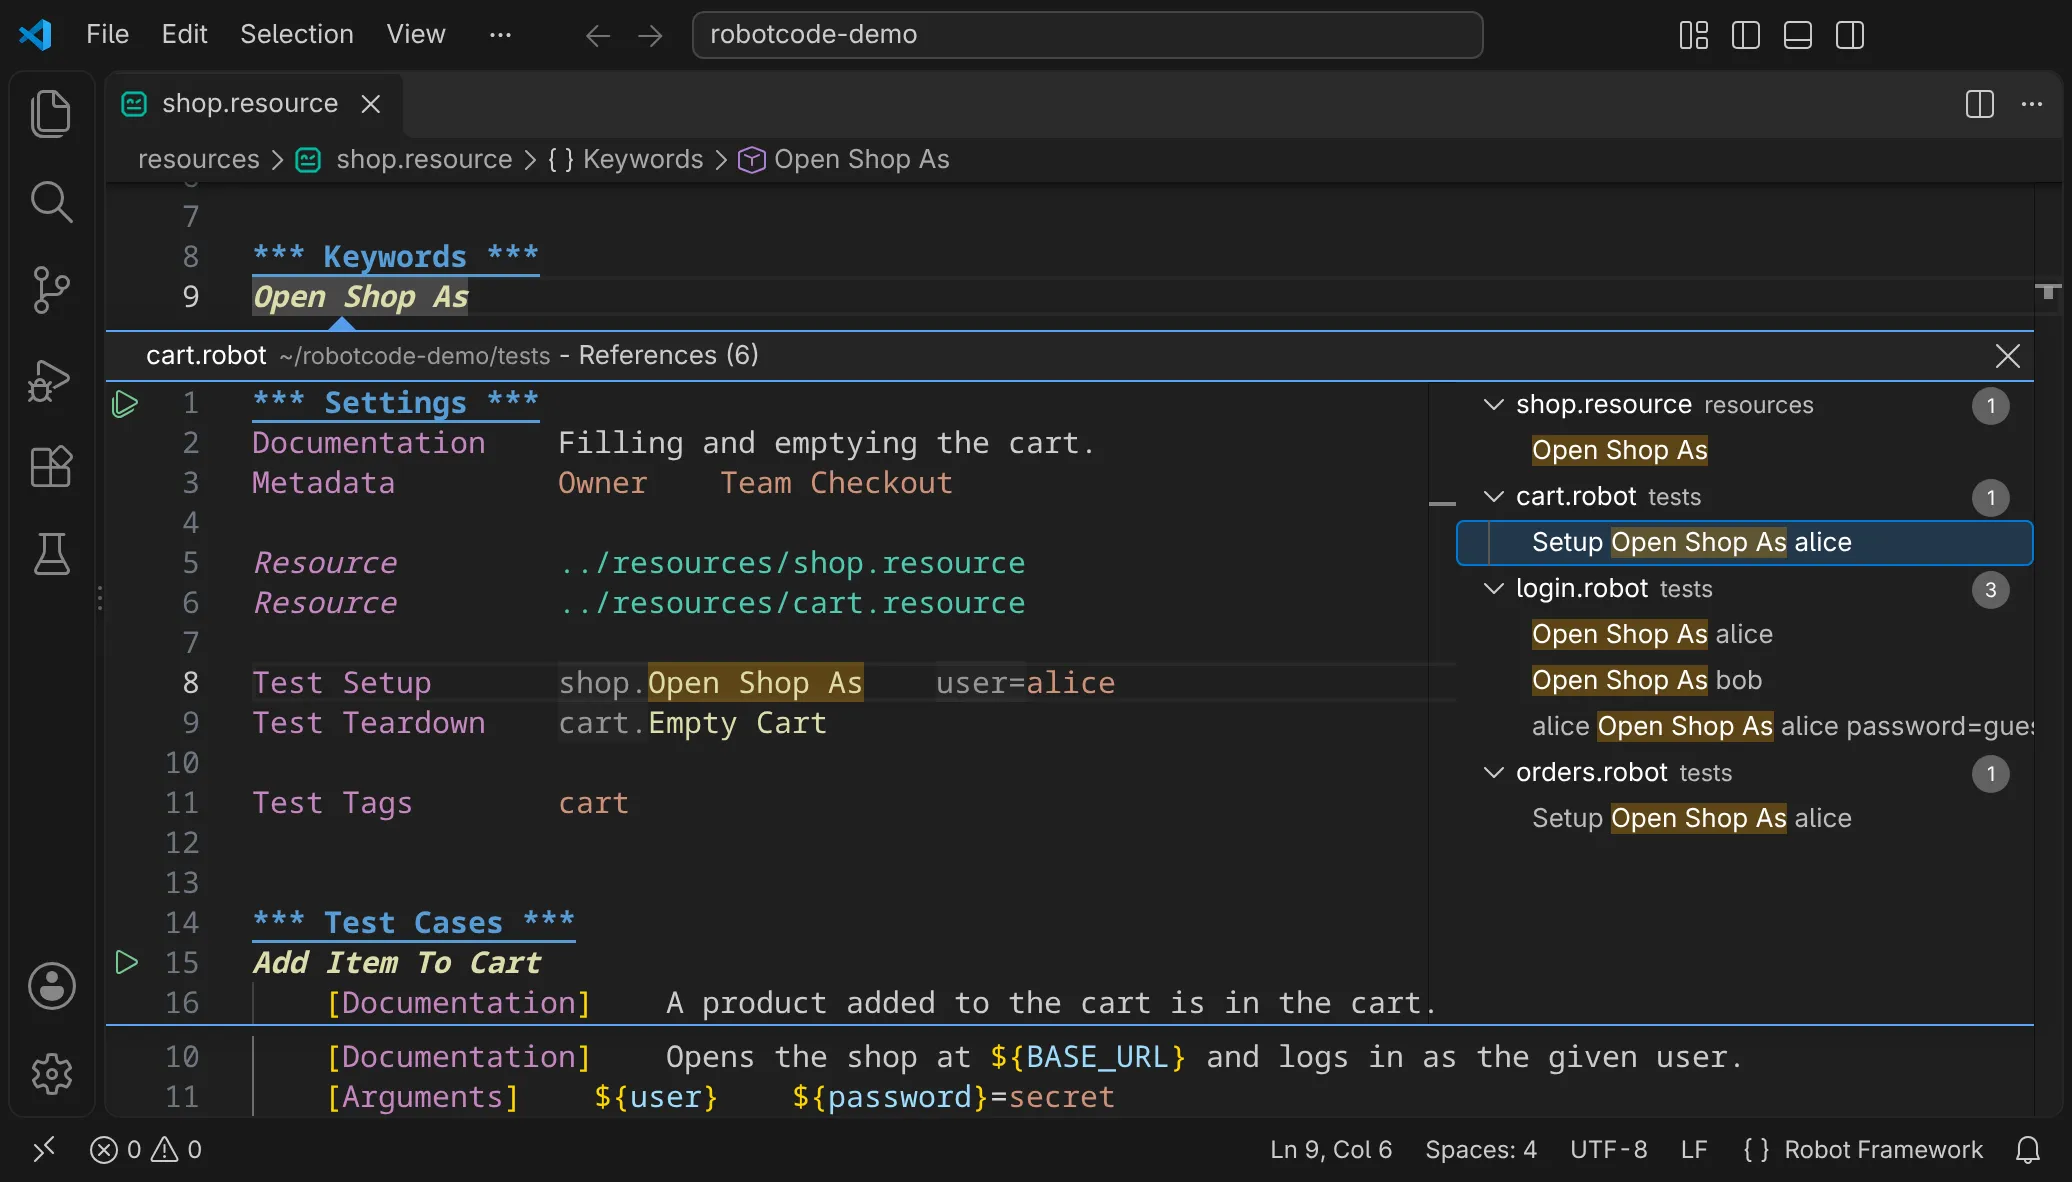Open the File menu

click(x=107, y=35)
